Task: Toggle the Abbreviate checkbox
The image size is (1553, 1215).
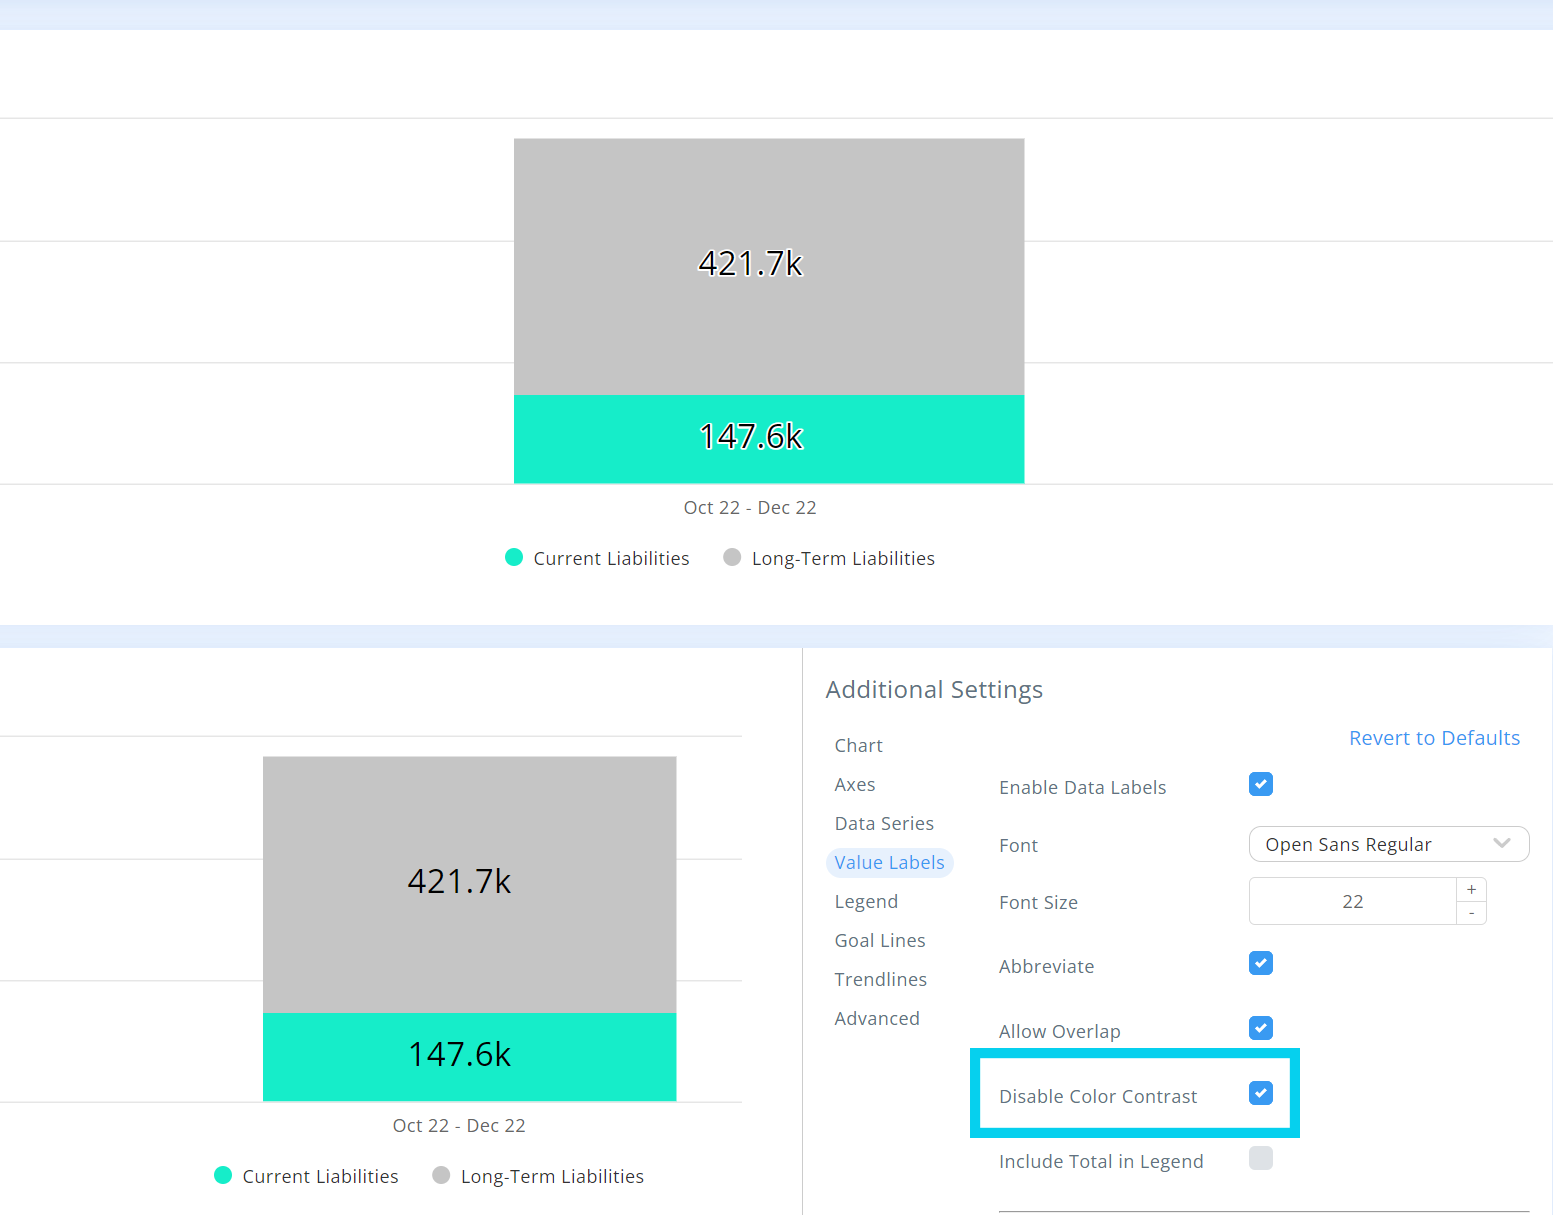Action: (x=1260, y=963)
